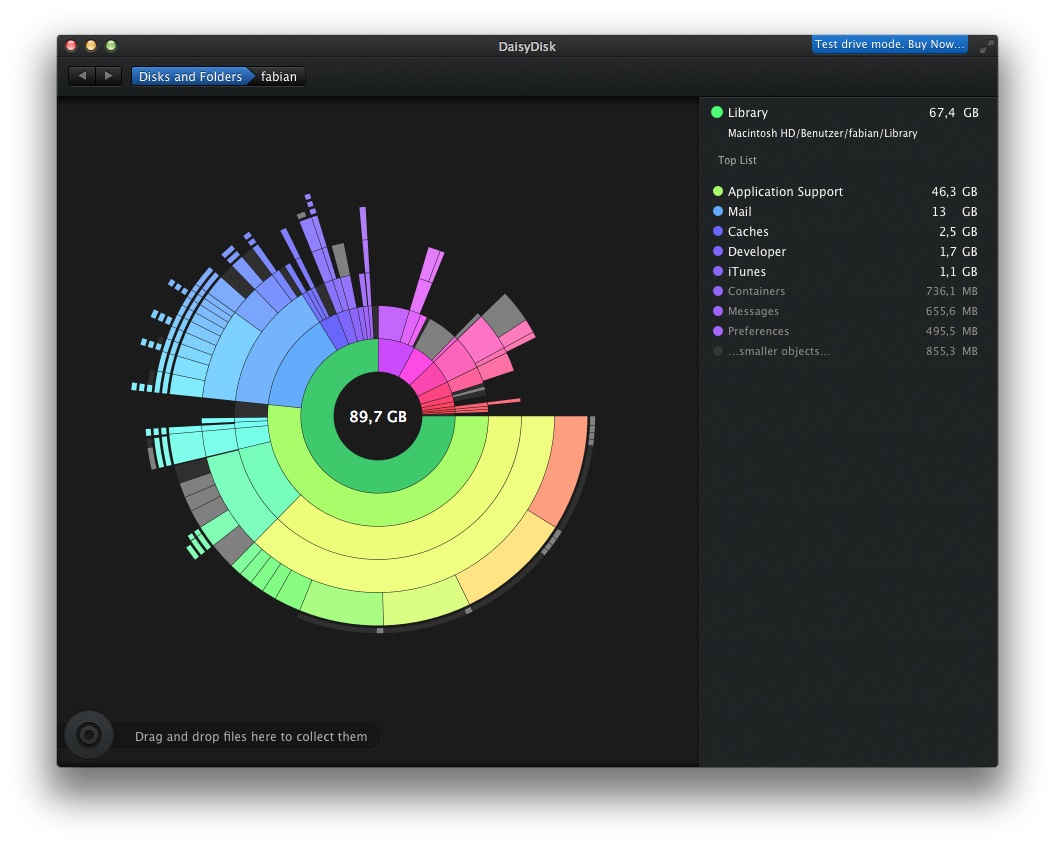The width and height of the screenshot is (1055, 846).
Task: Select the Developer folder entry
Action: tap(756, 252)
